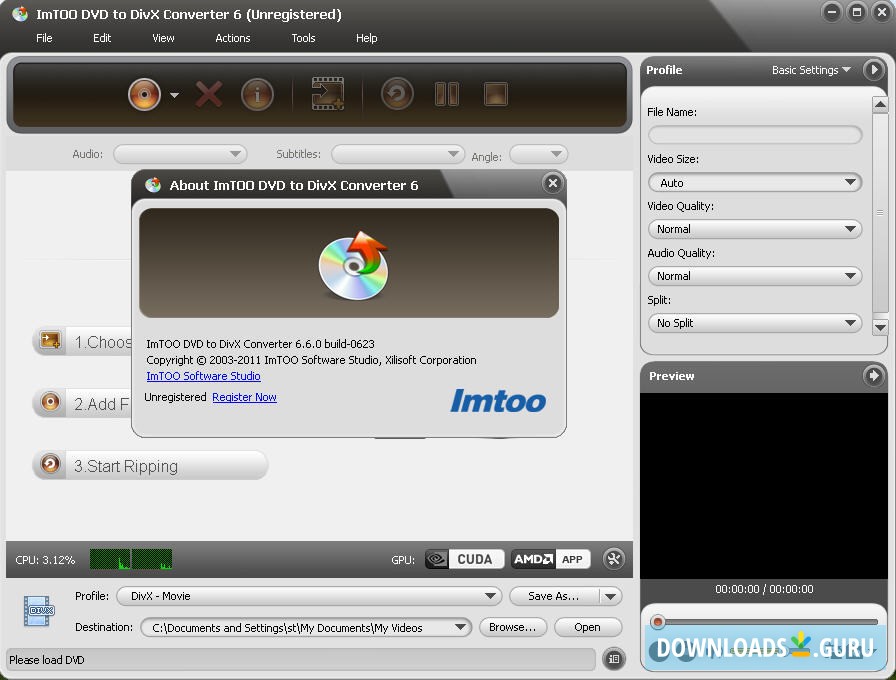Image resolution: width=896 pixels, height=680 pixels.
Task: Click the 3.Start Ripping step
Action: 150,465
